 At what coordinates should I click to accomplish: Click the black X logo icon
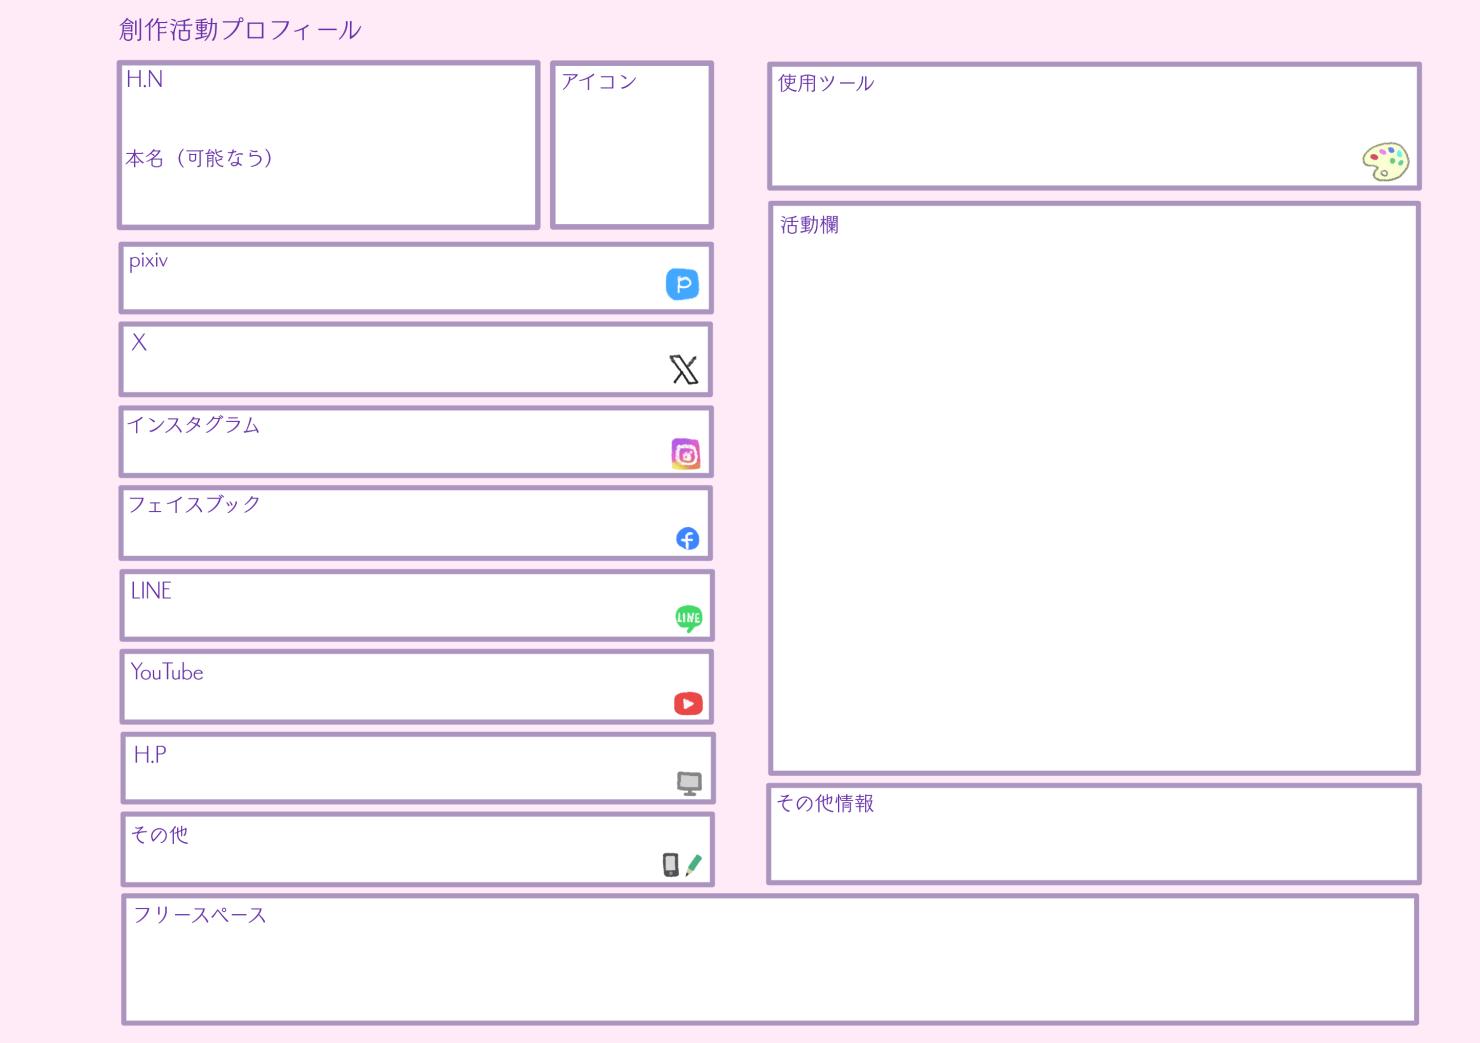click(x=684, y=370)
